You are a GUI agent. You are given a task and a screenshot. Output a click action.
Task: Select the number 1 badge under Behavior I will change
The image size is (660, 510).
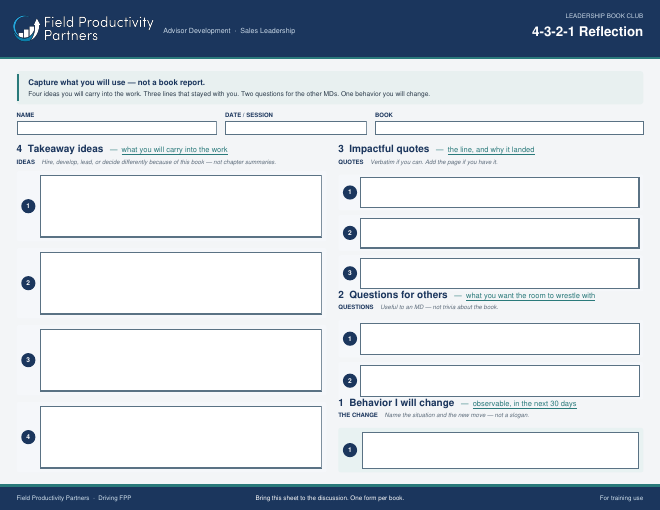[350, 450]
